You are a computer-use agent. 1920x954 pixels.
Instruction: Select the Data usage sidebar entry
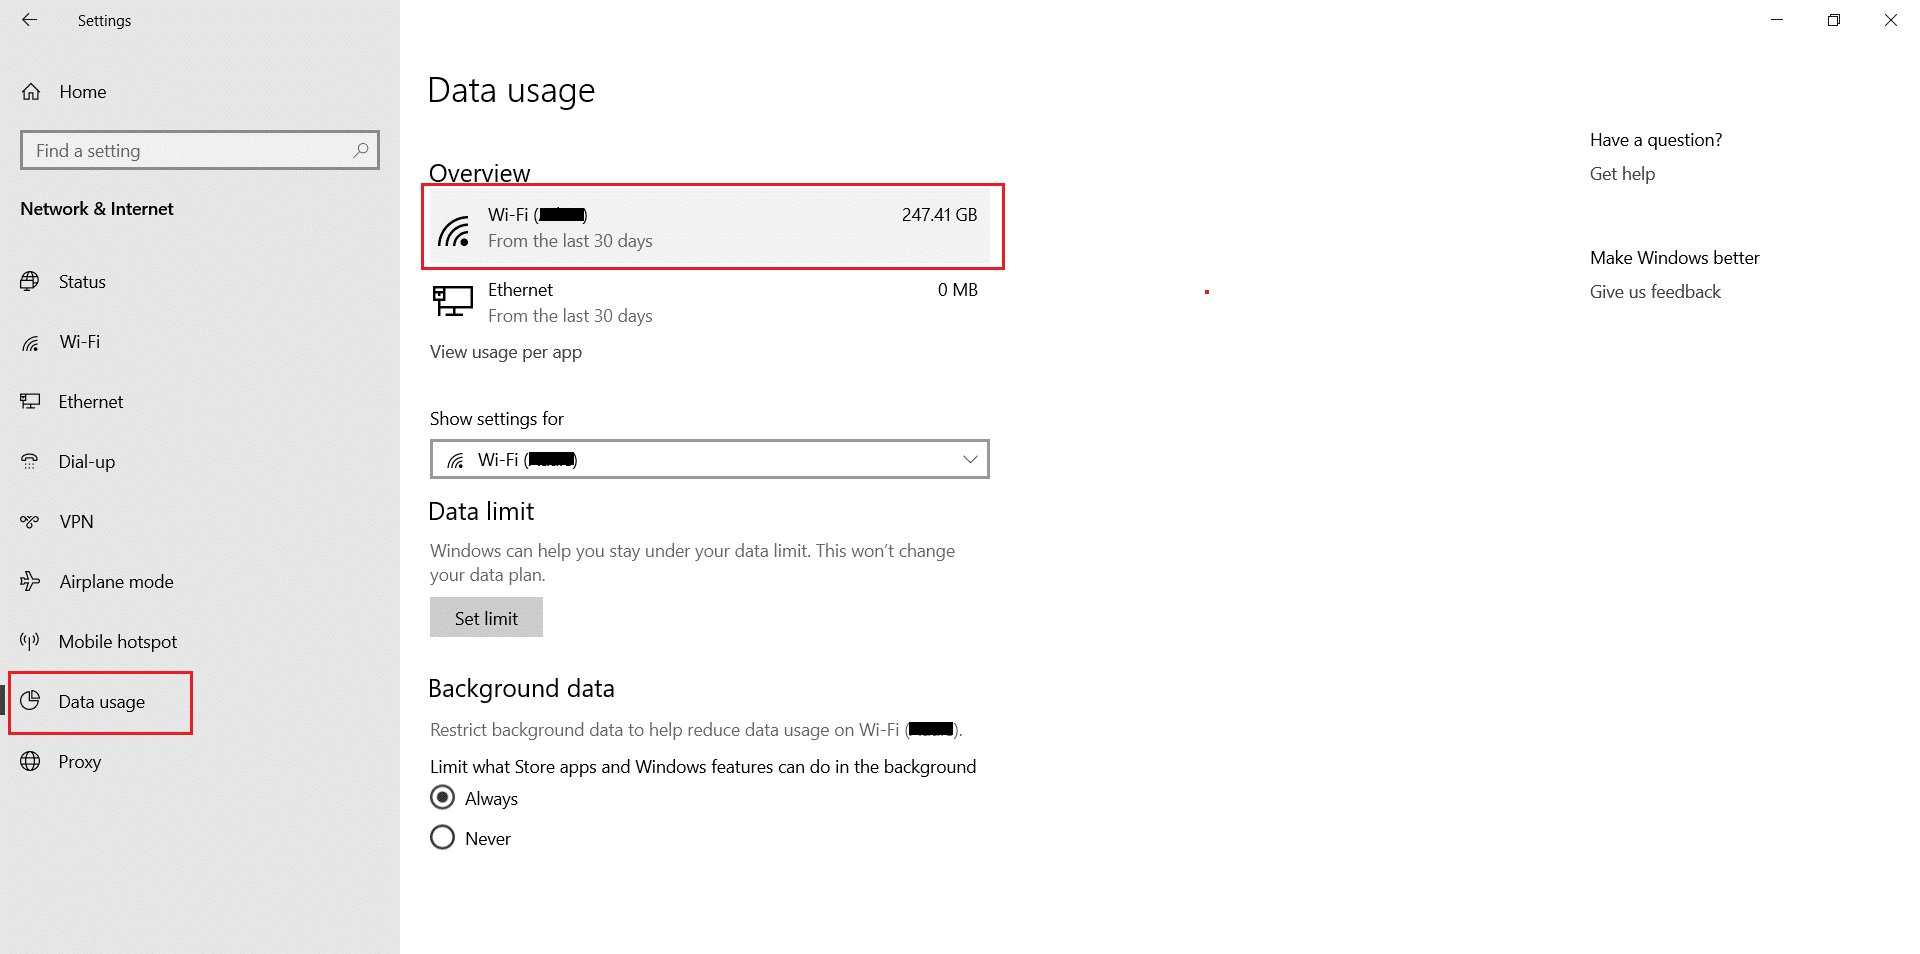tap(101, 701)
